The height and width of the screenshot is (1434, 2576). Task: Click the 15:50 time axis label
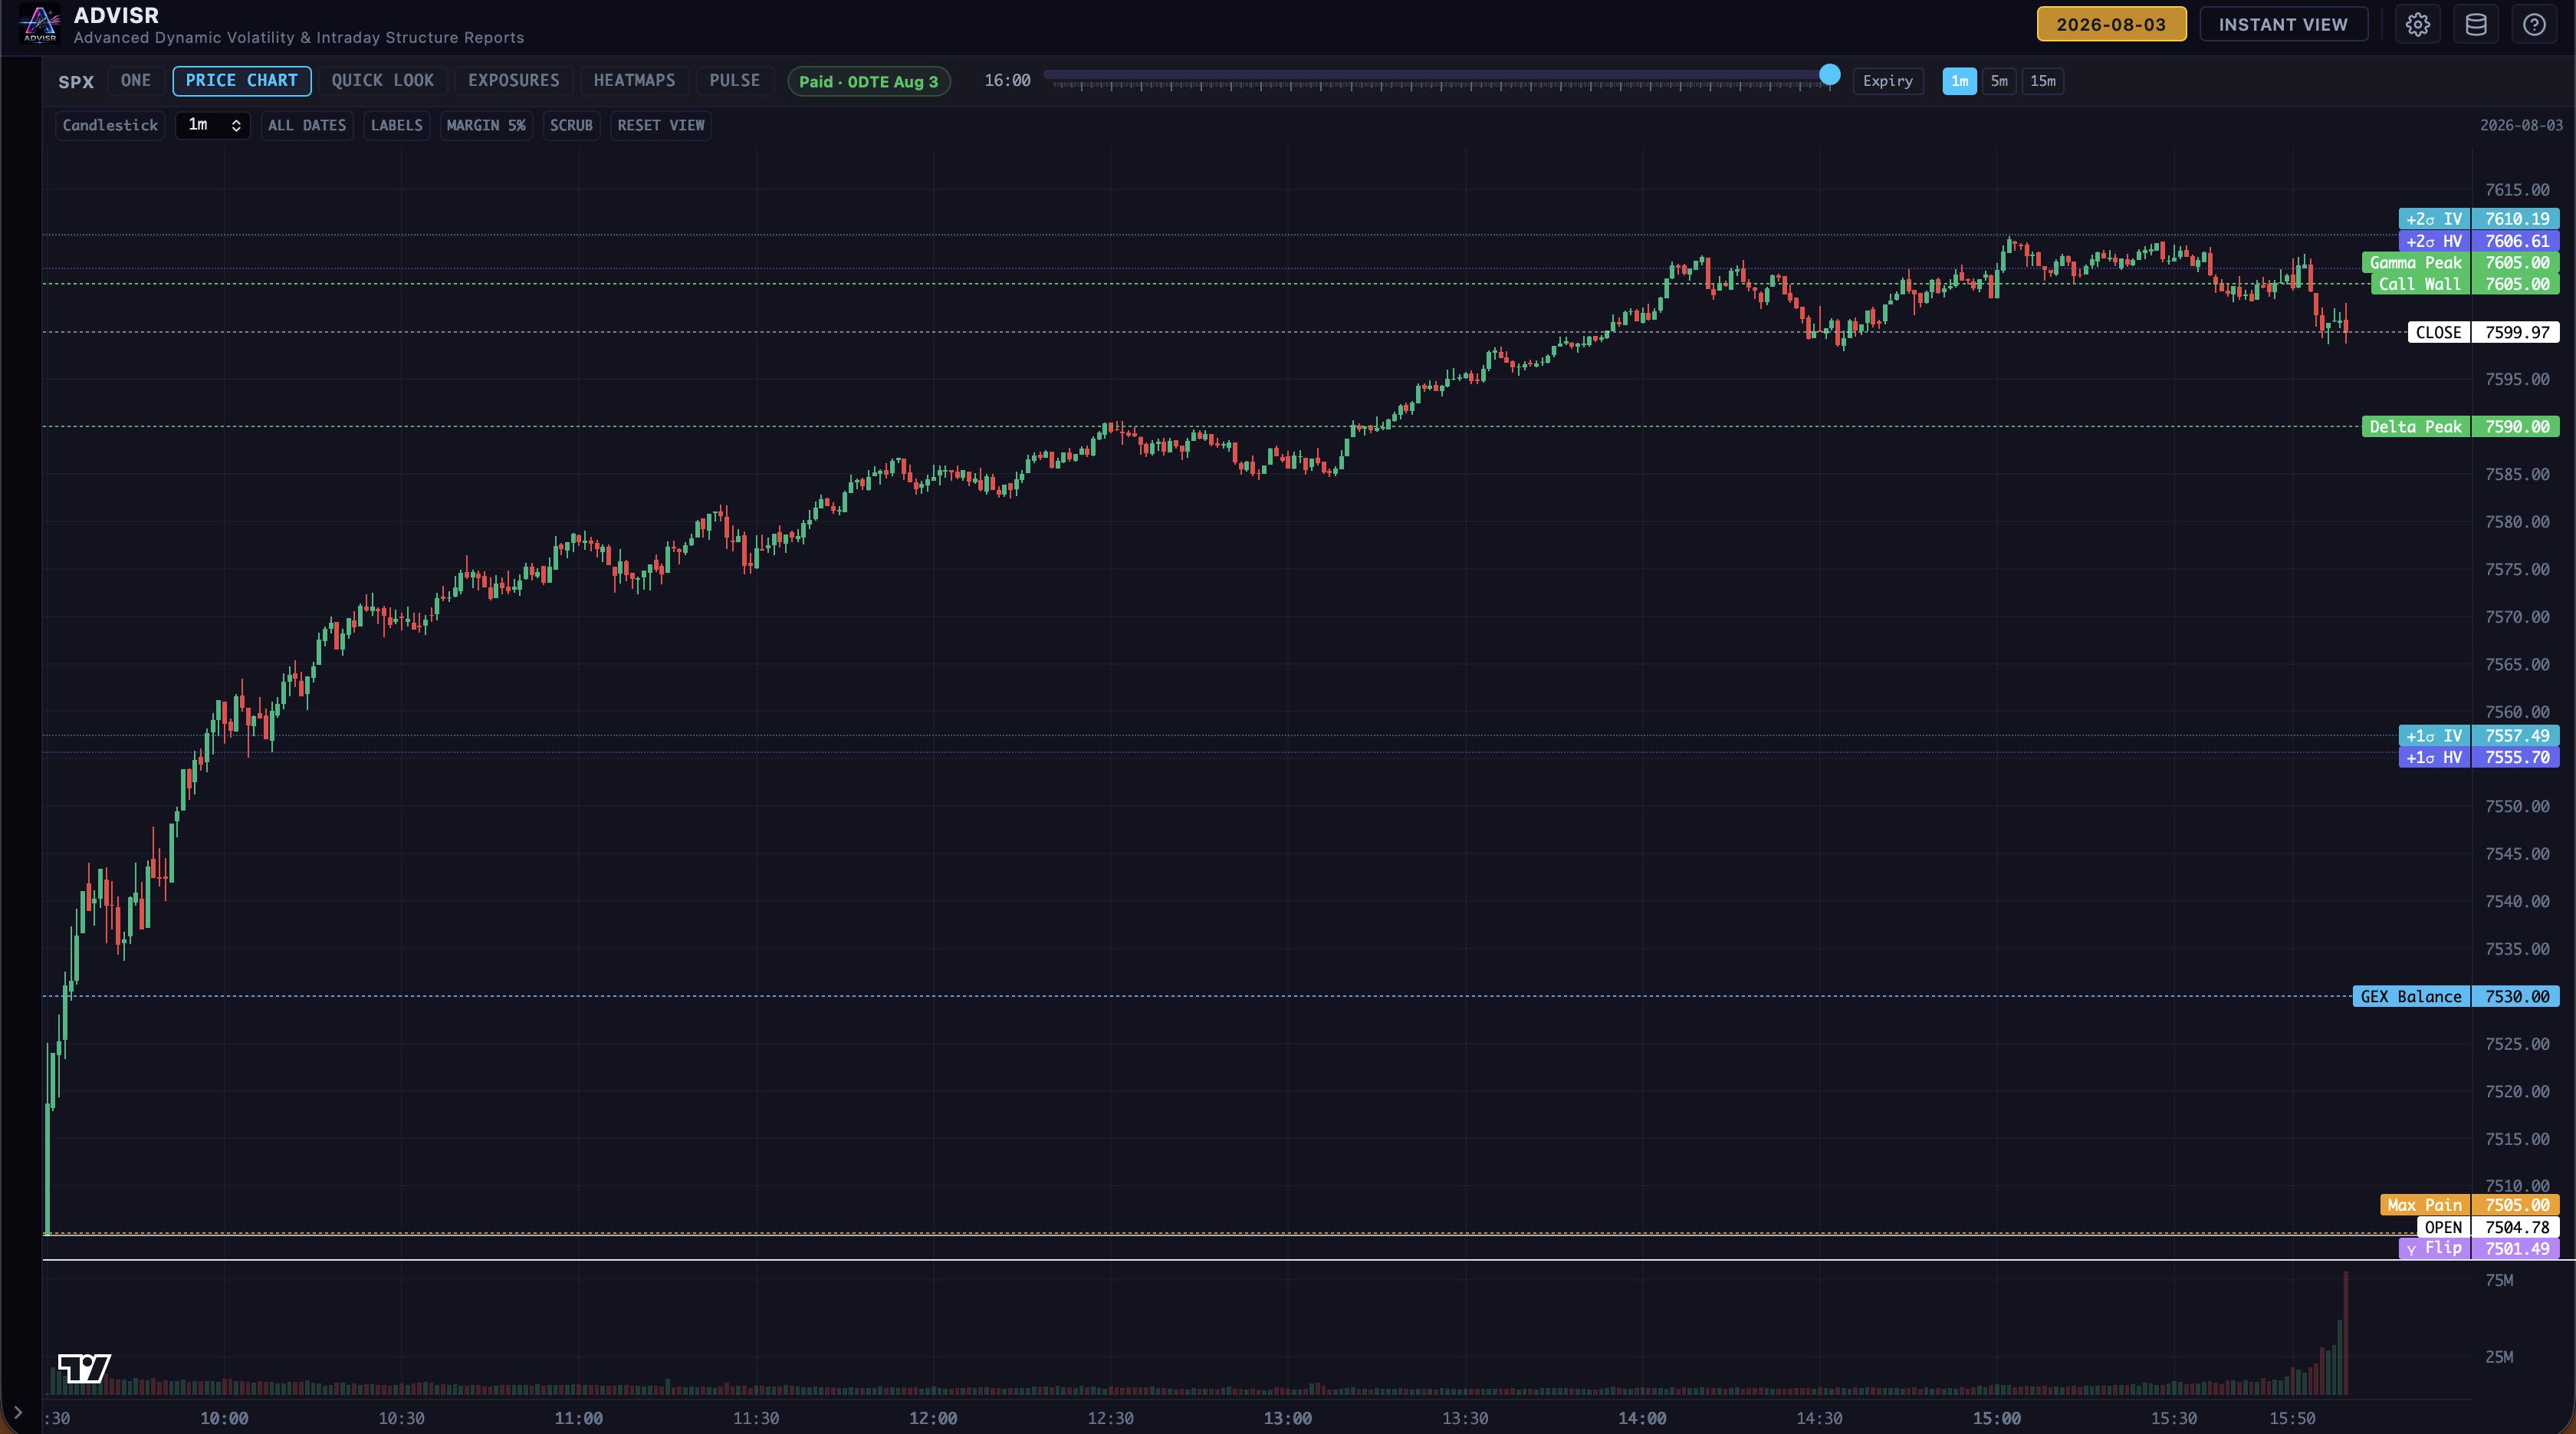[x=2292, y=1418]
